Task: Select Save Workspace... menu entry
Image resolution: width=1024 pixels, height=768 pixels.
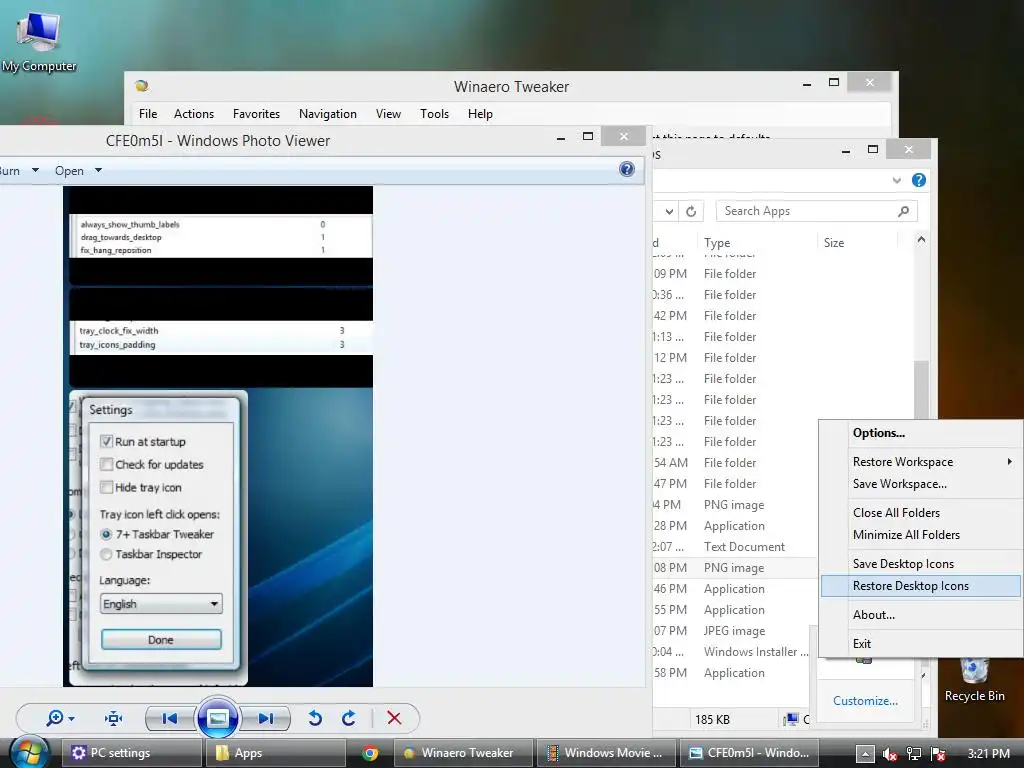Action: click(921, 484)
